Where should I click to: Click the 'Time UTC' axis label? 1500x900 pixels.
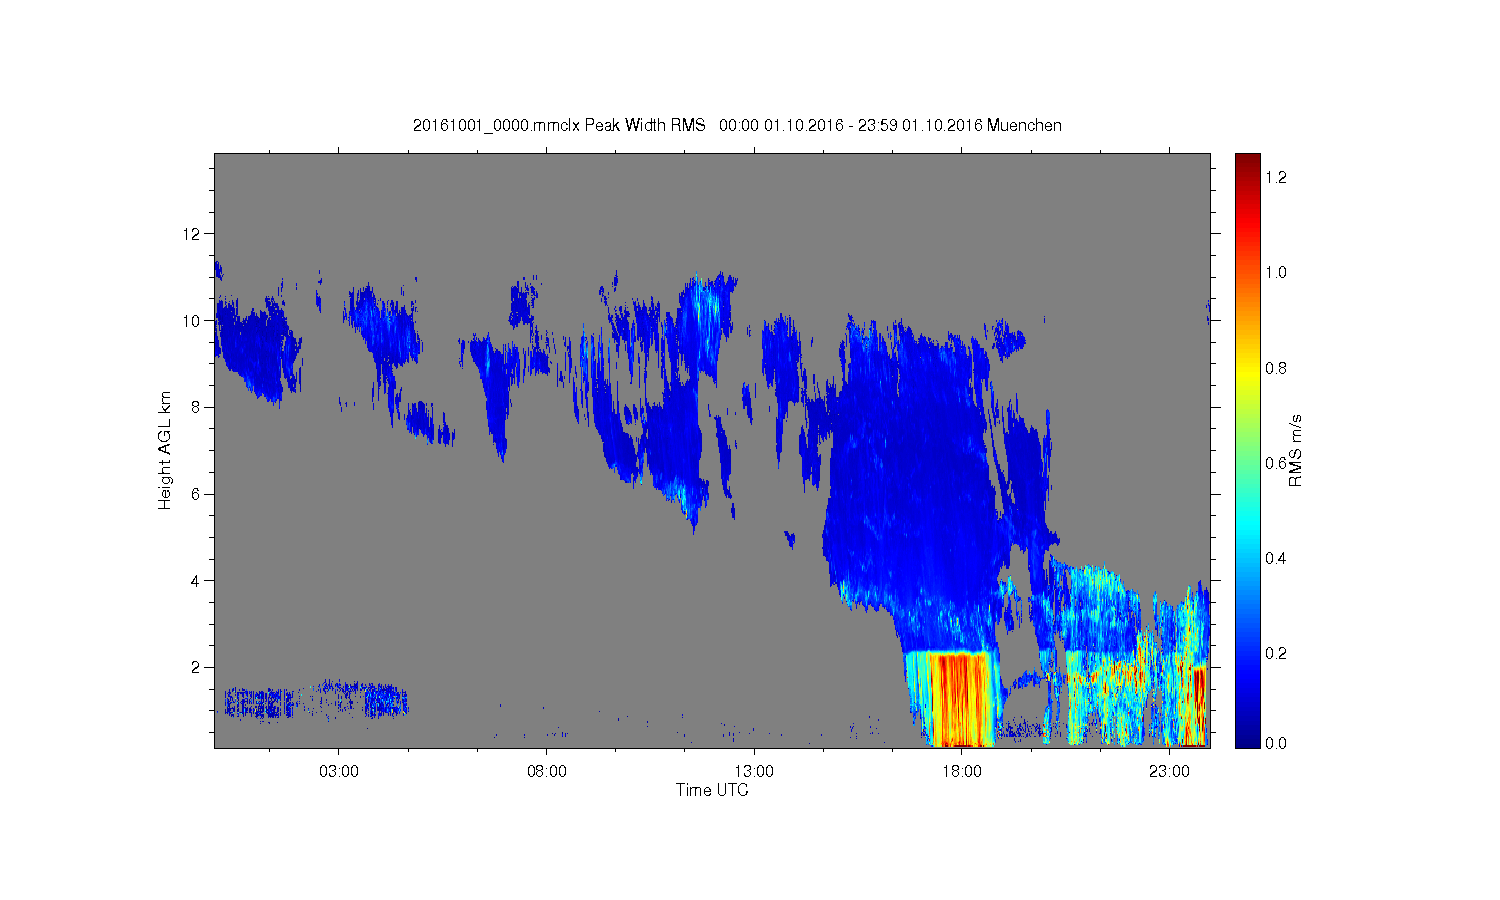tap(712, 790)
